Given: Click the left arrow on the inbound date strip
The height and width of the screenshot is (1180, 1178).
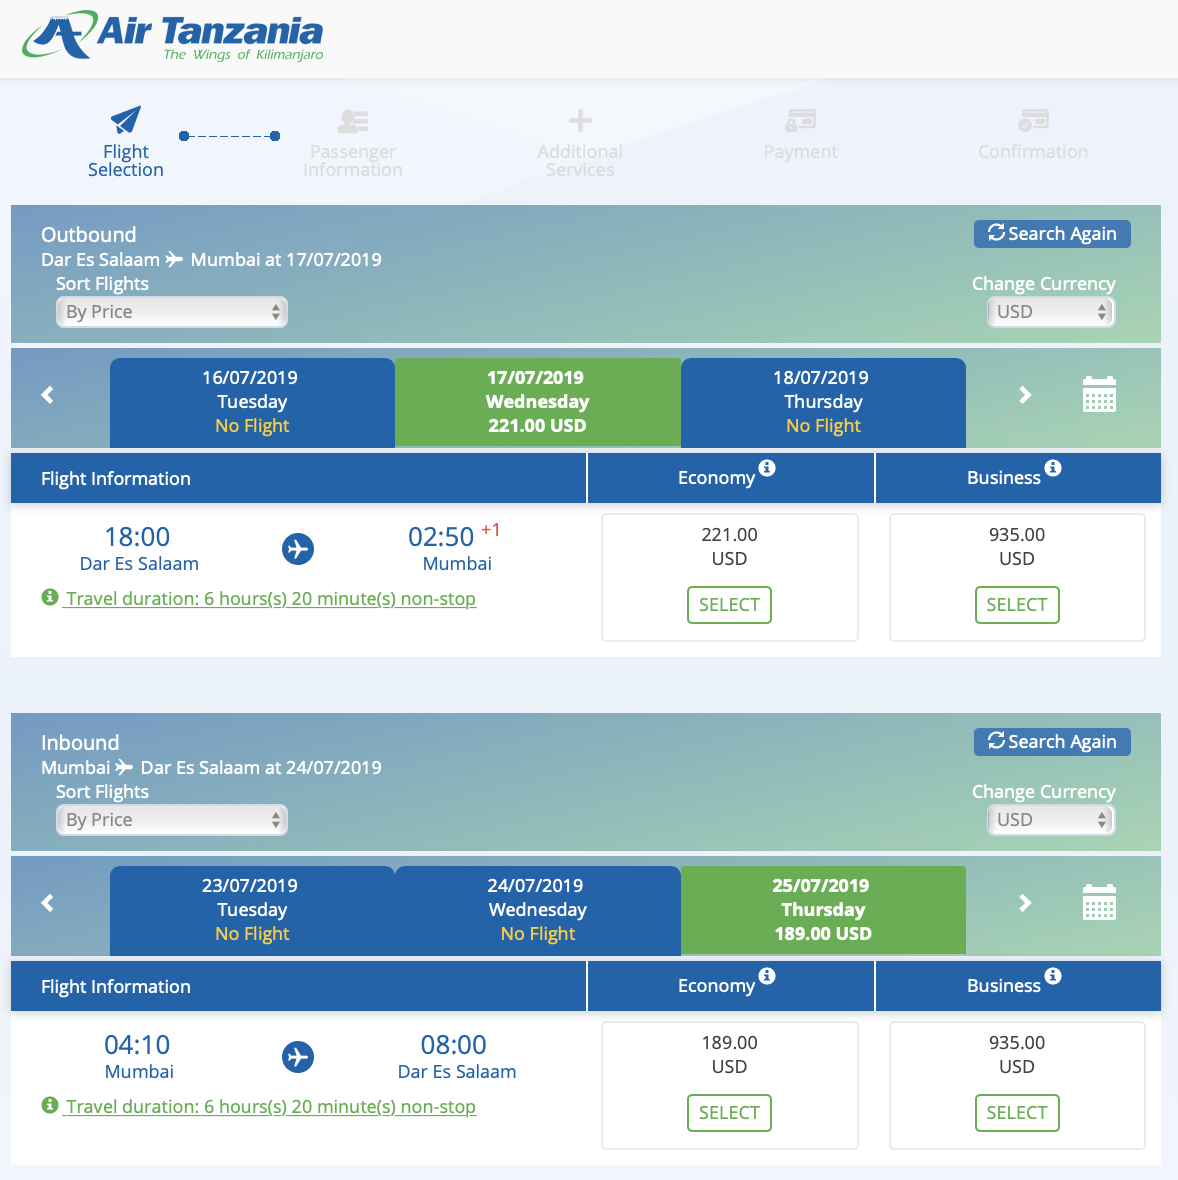Looking at the screenshot, I should [47, 903].
